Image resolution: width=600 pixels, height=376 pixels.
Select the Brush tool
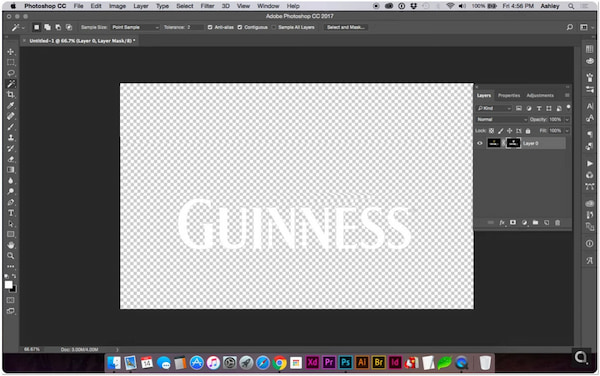[x=11, y=127]
